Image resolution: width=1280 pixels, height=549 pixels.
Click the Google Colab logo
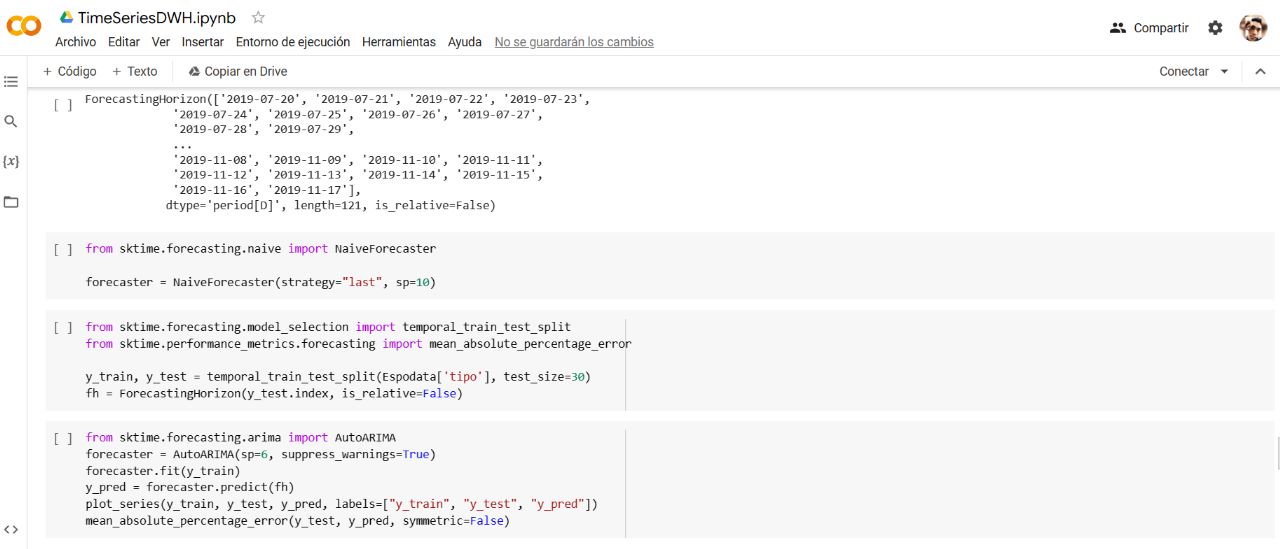24,28
